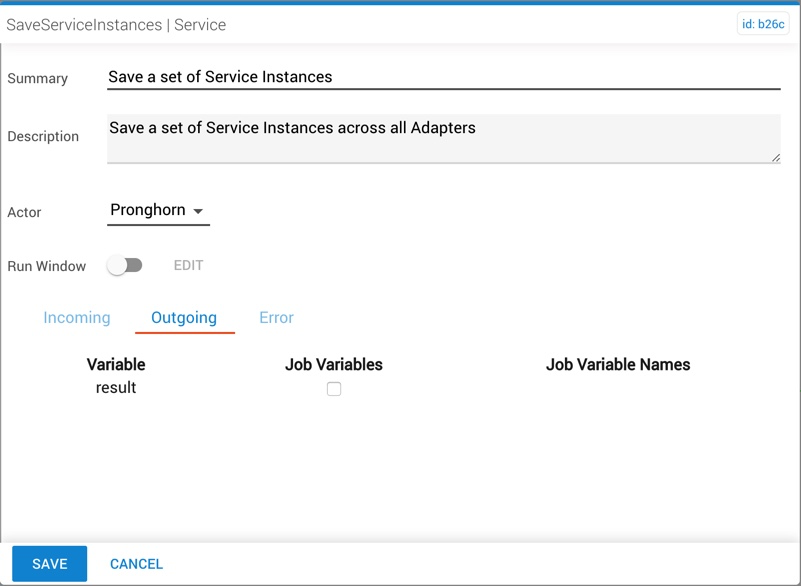The image size is (801, 586).
Task: Focus the Description text area
Action: [x=443, y=138]
